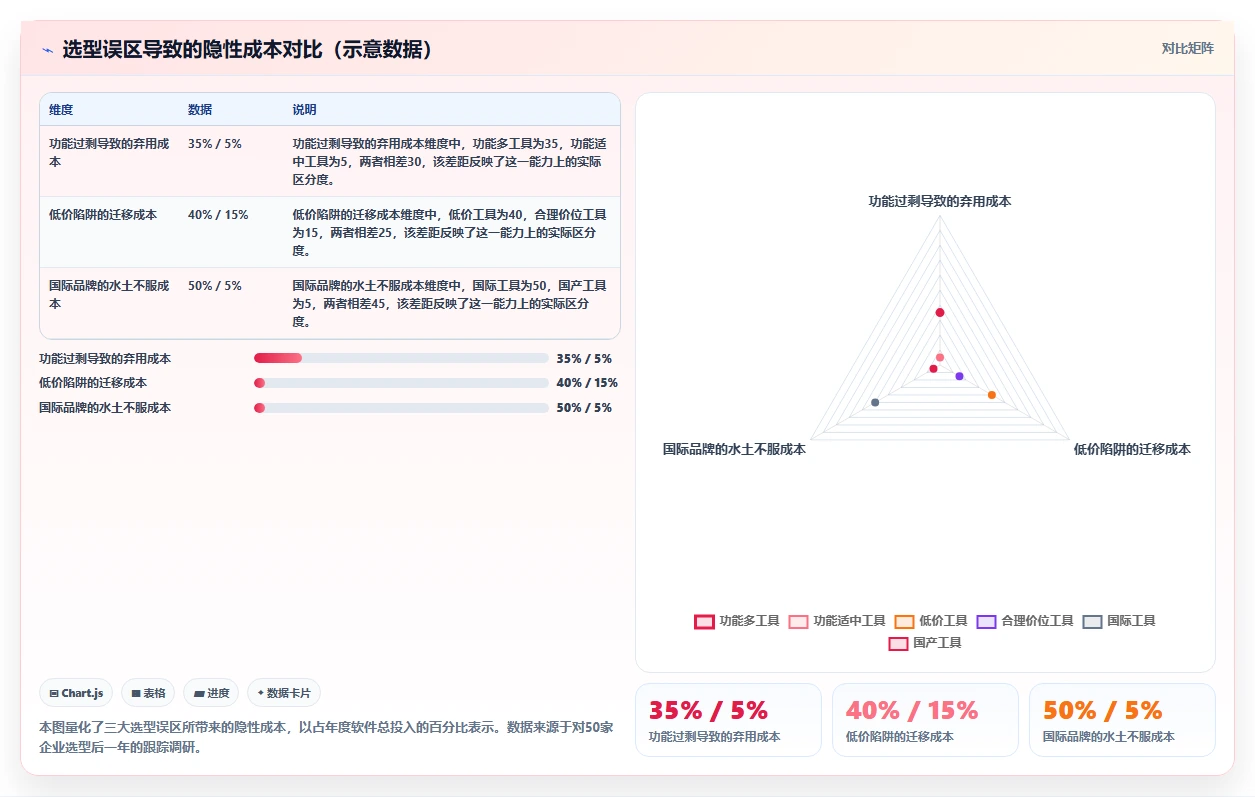
Task: Click the 40% / 15% data card
Action: [x=925, y=720]
